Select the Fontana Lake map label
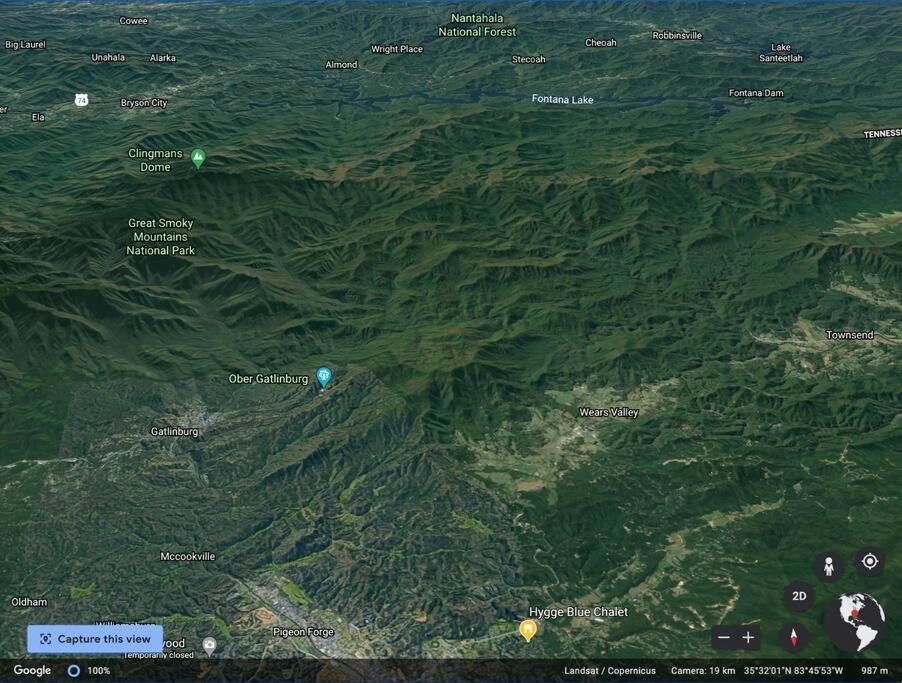The image size is (902, 683). [562, 99]
